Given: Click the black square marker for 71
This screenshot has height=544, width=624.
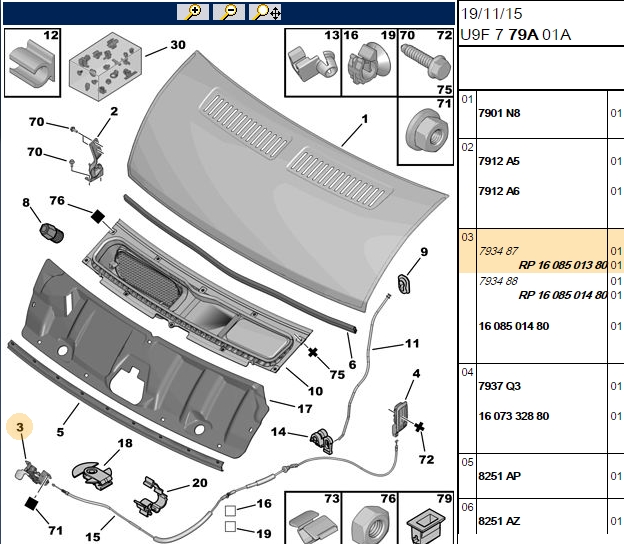Looking at the screenshot, I should click(x=31, y=503).
